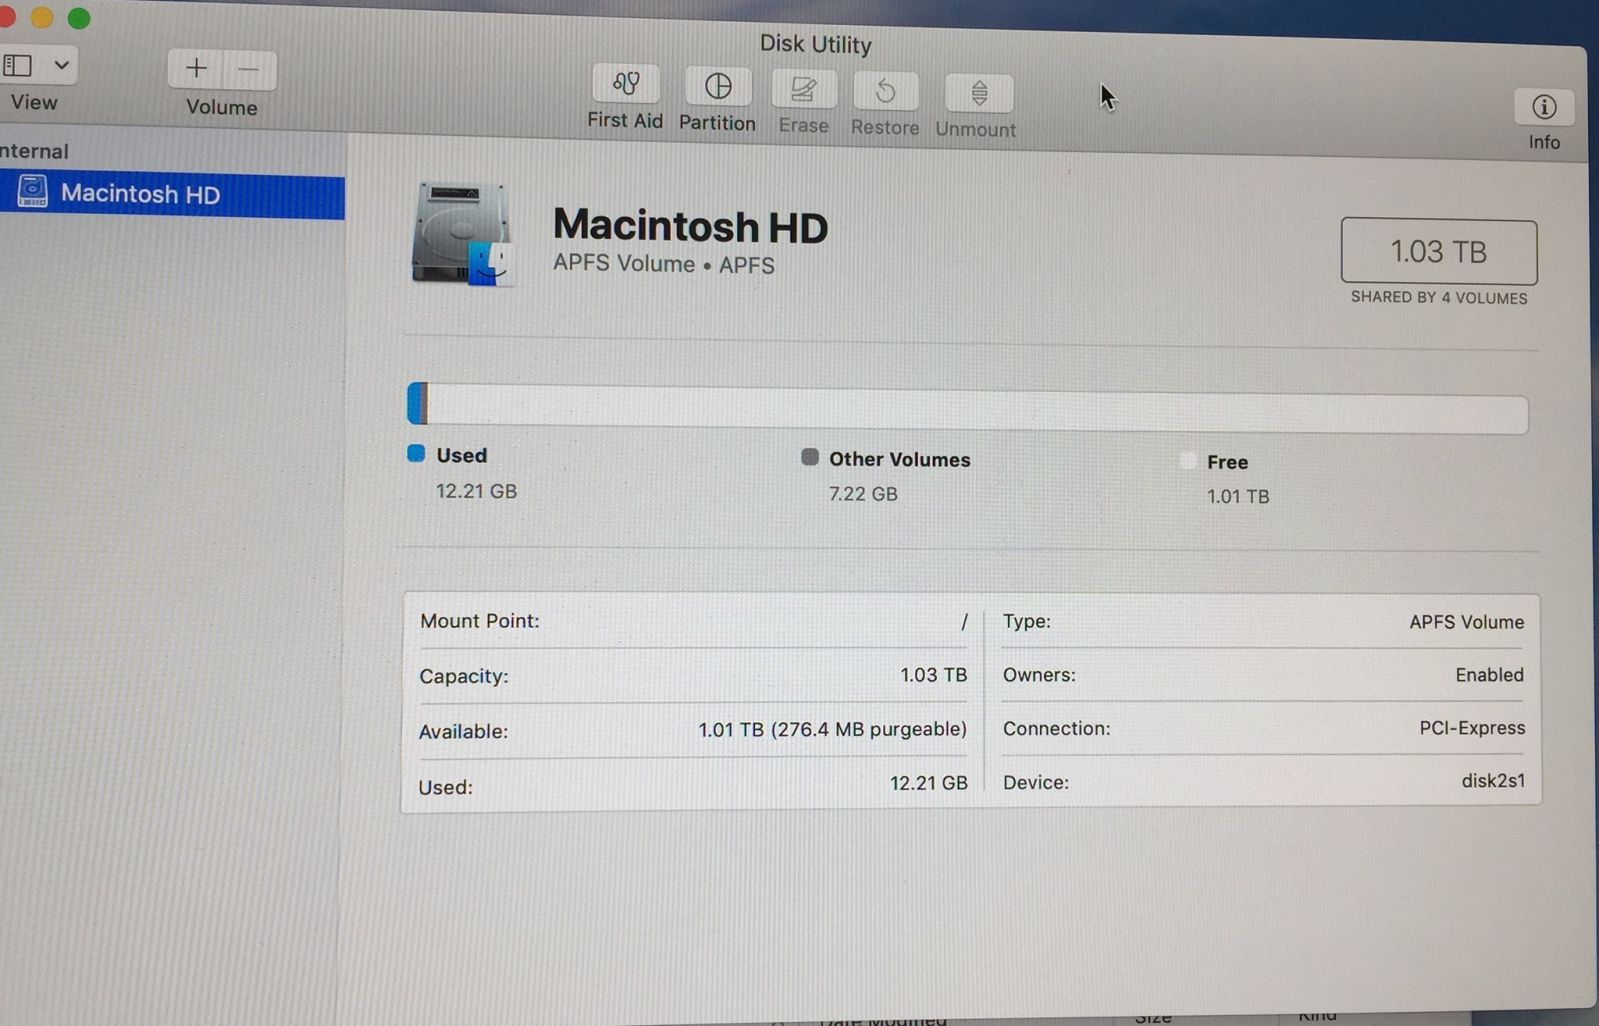This screenshot has height=1026, width=1599.
Task: Click the Device disk2s1 value
Action: [1493, 781]
